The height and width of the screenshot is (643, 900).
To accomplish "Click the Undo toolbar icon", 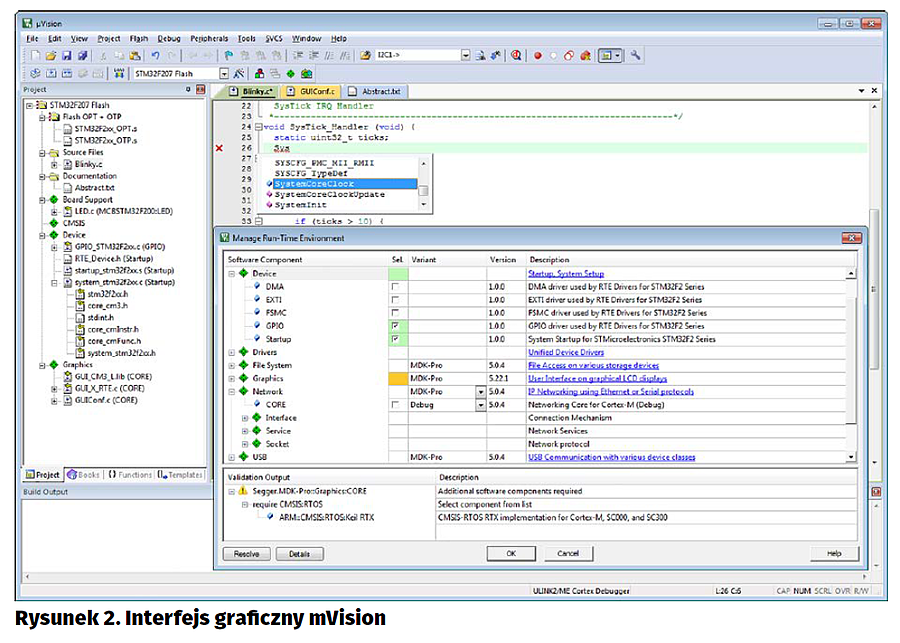I will tap(156, 56).
